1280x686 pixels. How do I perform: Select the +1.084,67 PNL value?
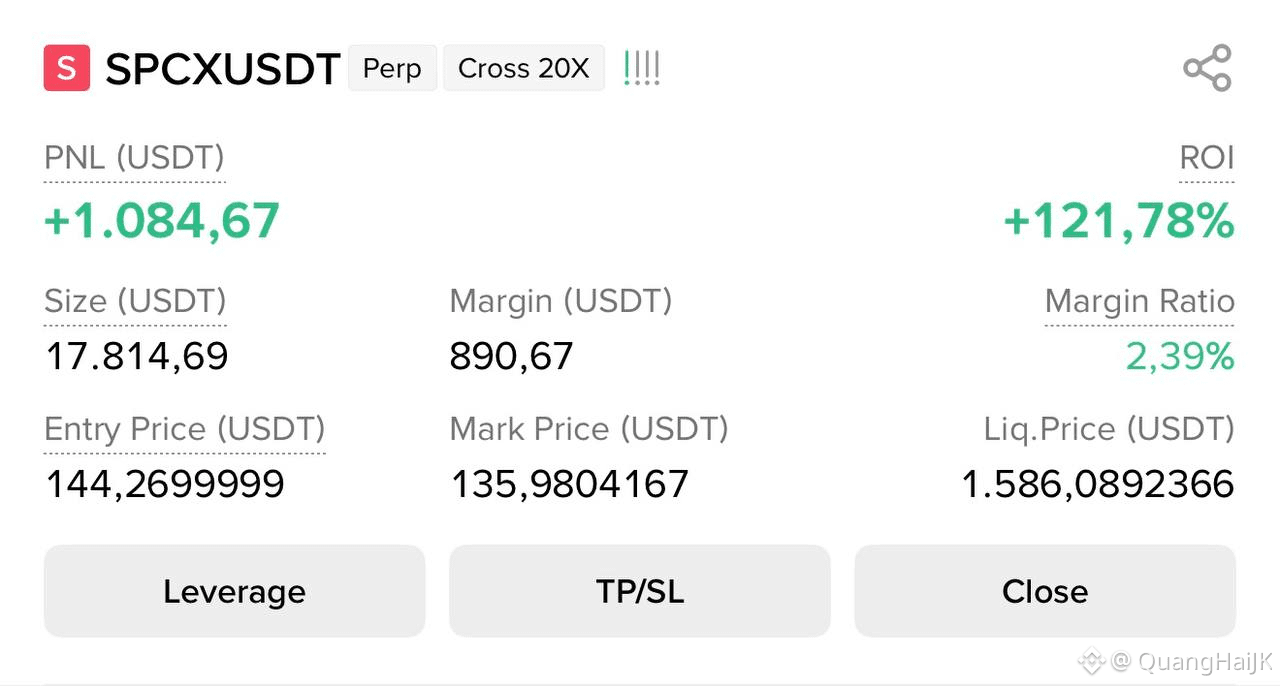coord(162,221)
